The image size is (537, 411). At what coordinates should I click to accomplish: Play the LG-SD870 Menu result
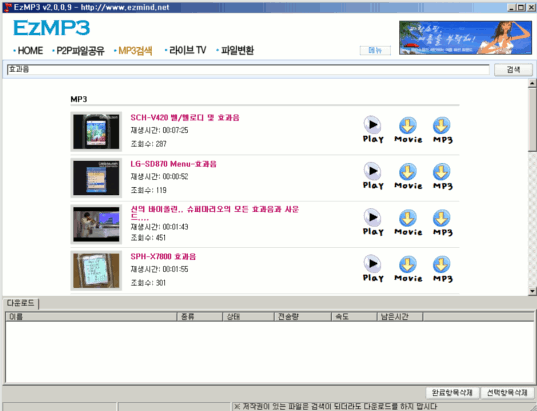pos(373,176)
